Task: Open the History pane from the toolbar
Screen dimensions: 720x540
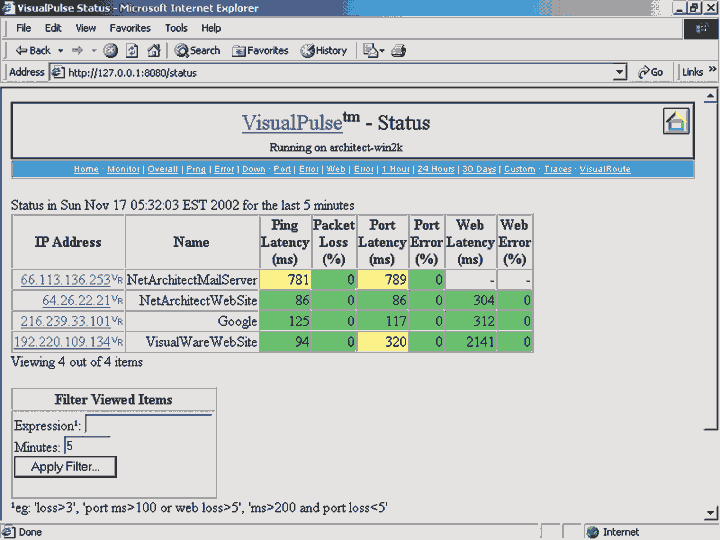Action: pos(324,50)
